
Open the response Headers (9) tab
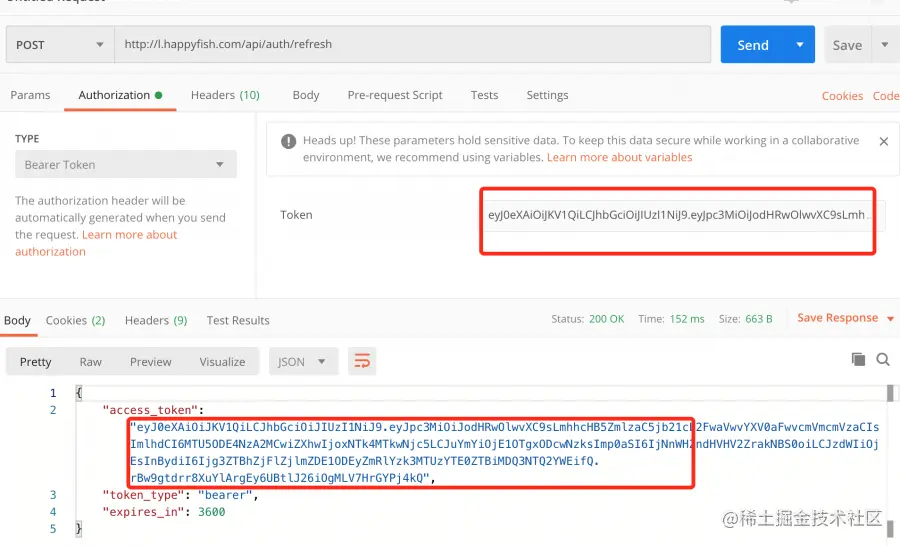[156, 320]
